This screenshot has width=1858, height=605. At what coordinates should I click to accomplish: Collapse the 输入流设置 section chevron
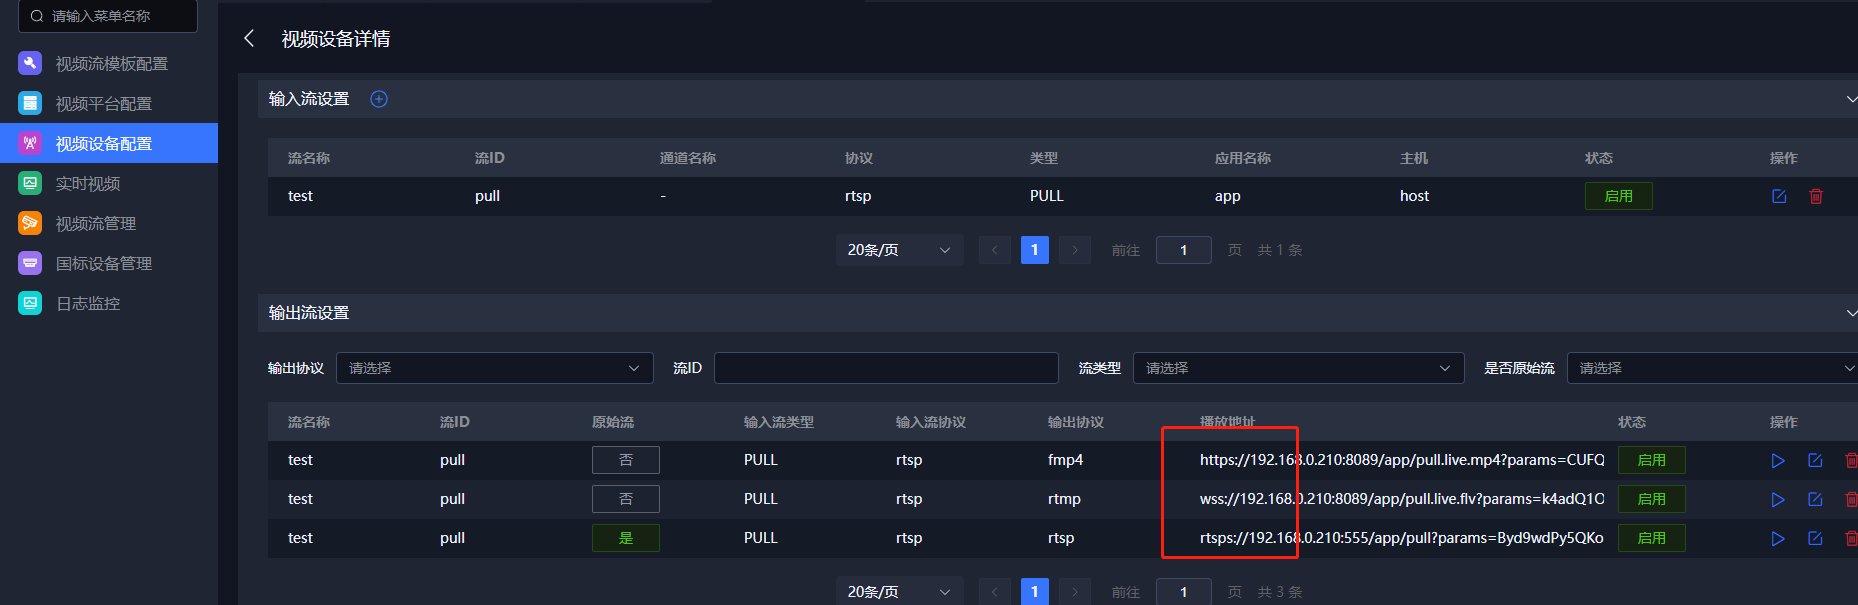coord(1851,99)
